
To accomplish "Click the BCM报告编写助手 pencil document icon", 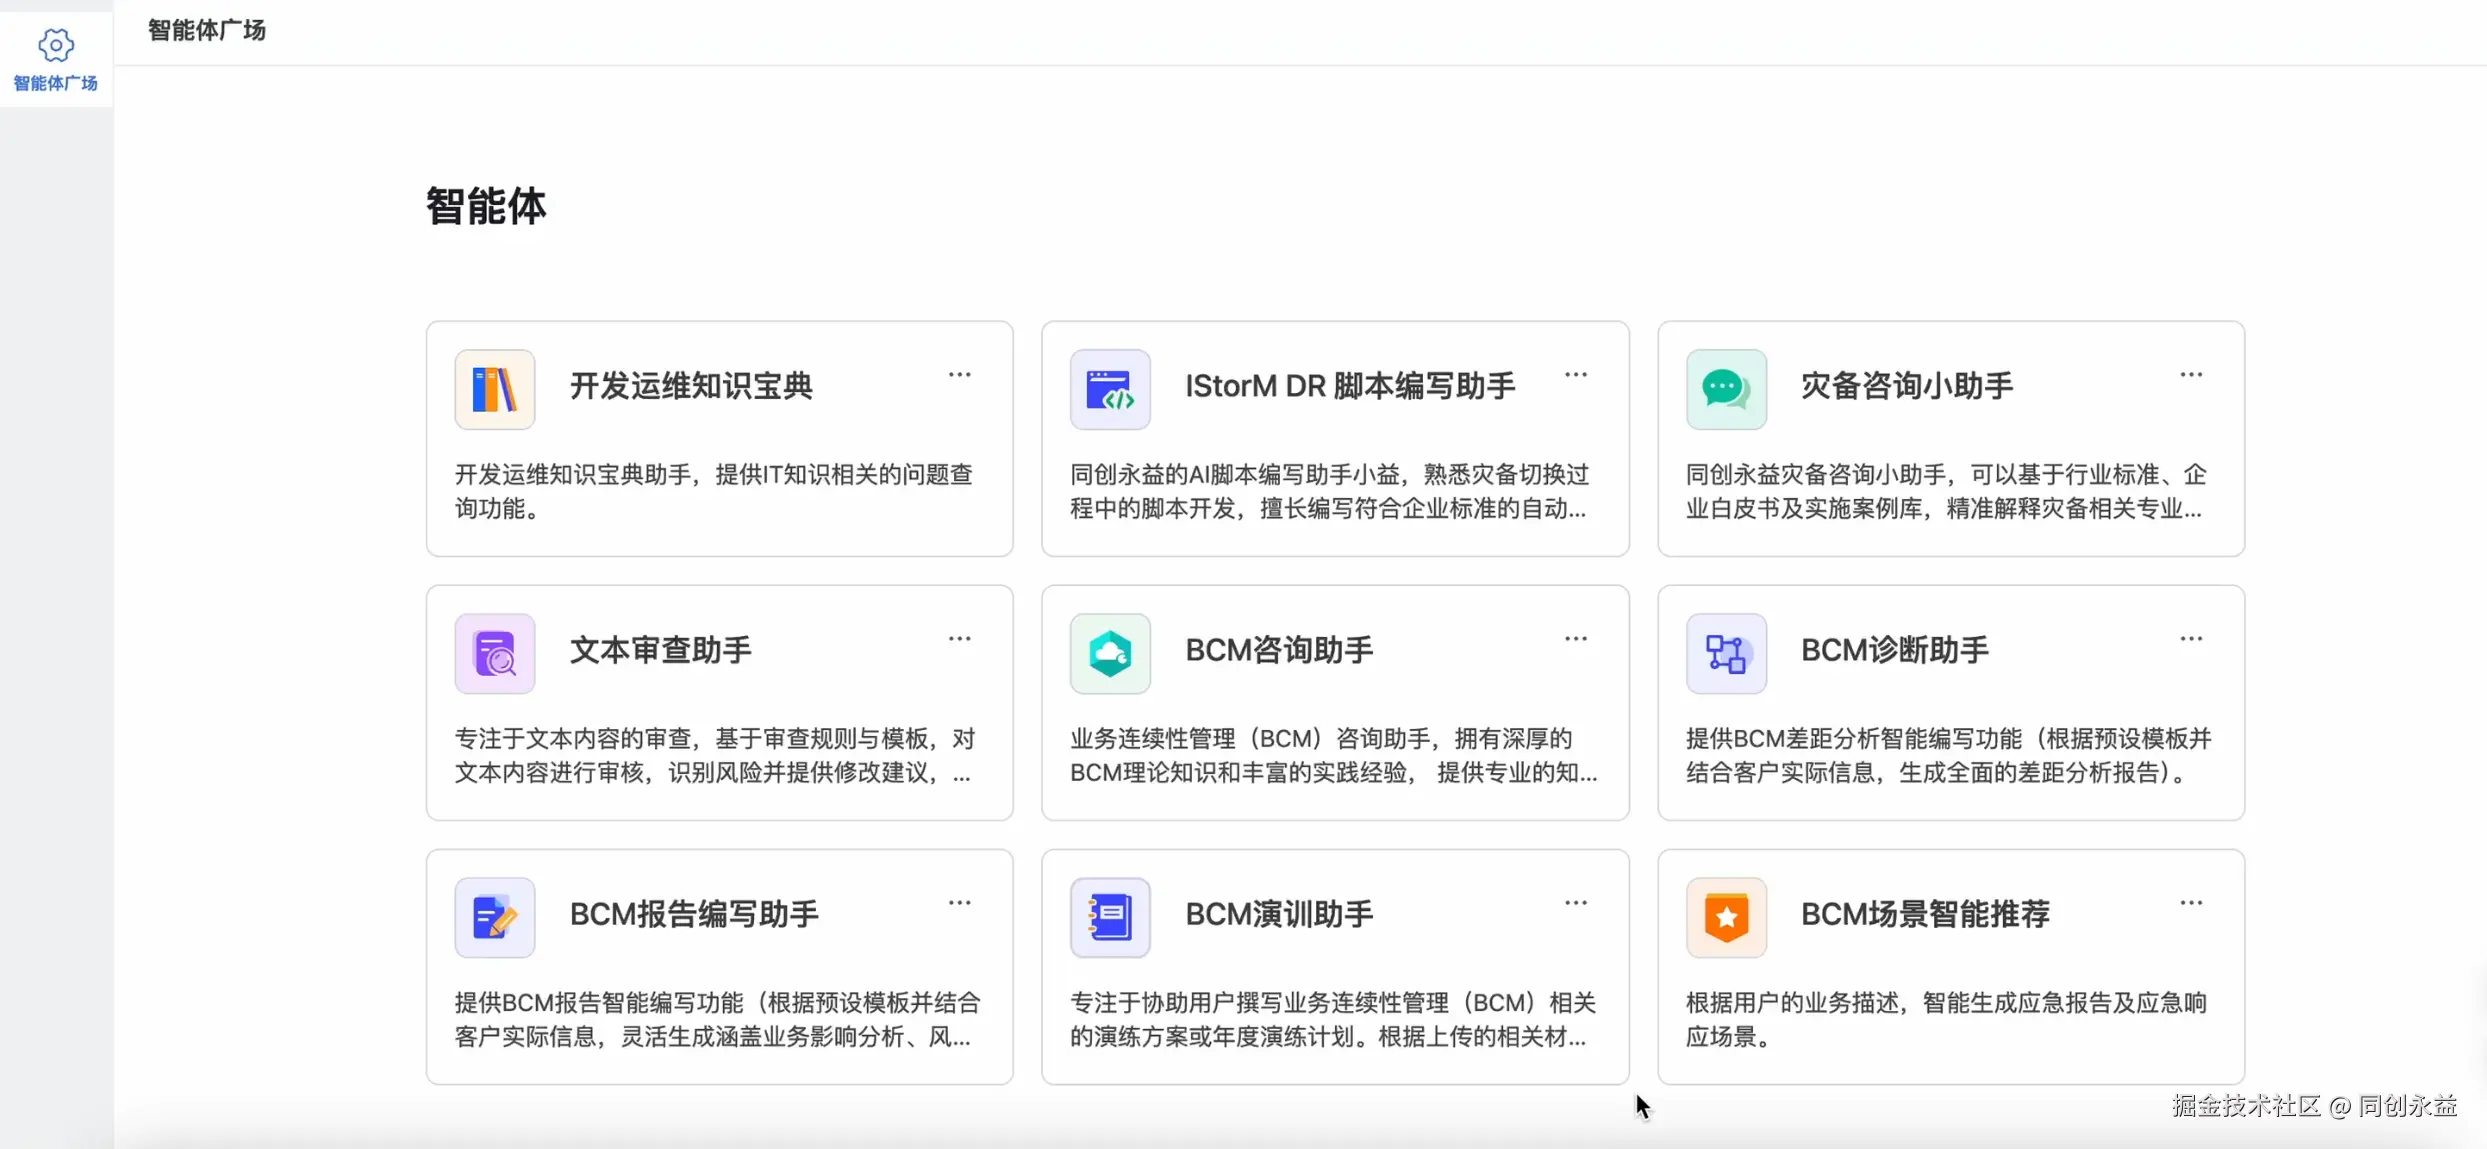I will 494,917.
